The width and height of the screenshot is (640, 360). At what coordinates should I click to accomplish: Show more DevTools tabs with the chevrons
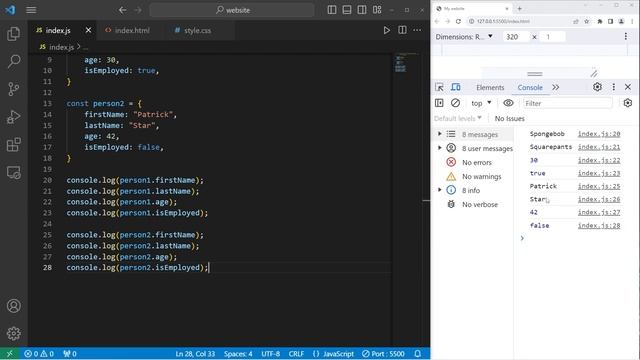[x=556, y=87]
